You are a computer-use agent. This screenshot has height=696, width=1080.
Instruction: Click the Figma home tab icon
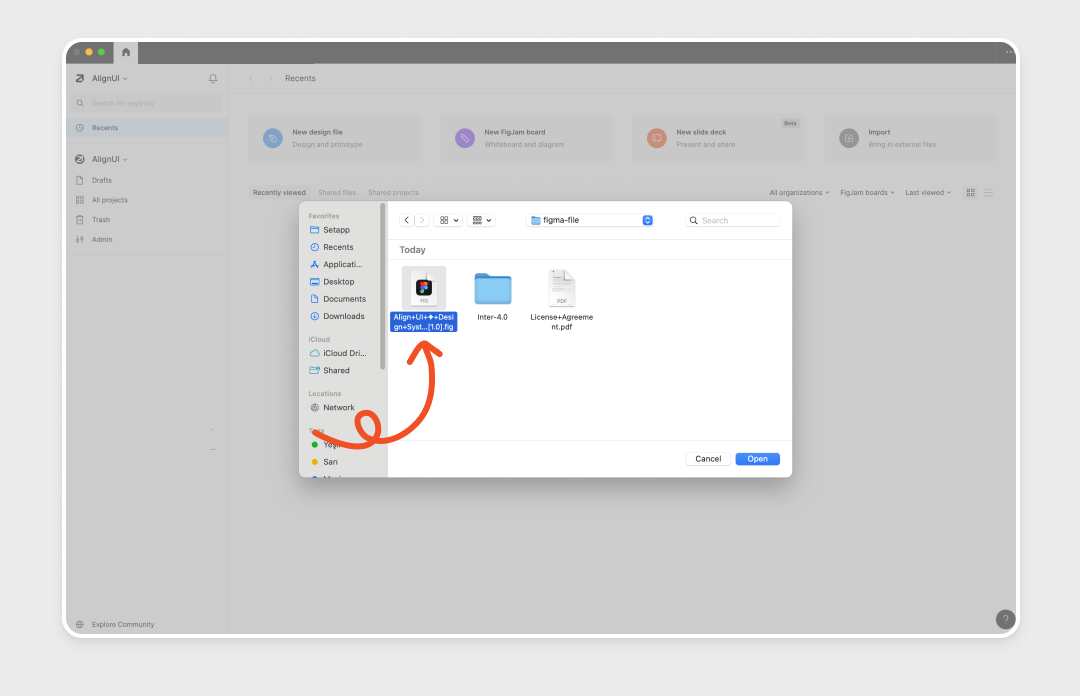(x=126, y=52)
